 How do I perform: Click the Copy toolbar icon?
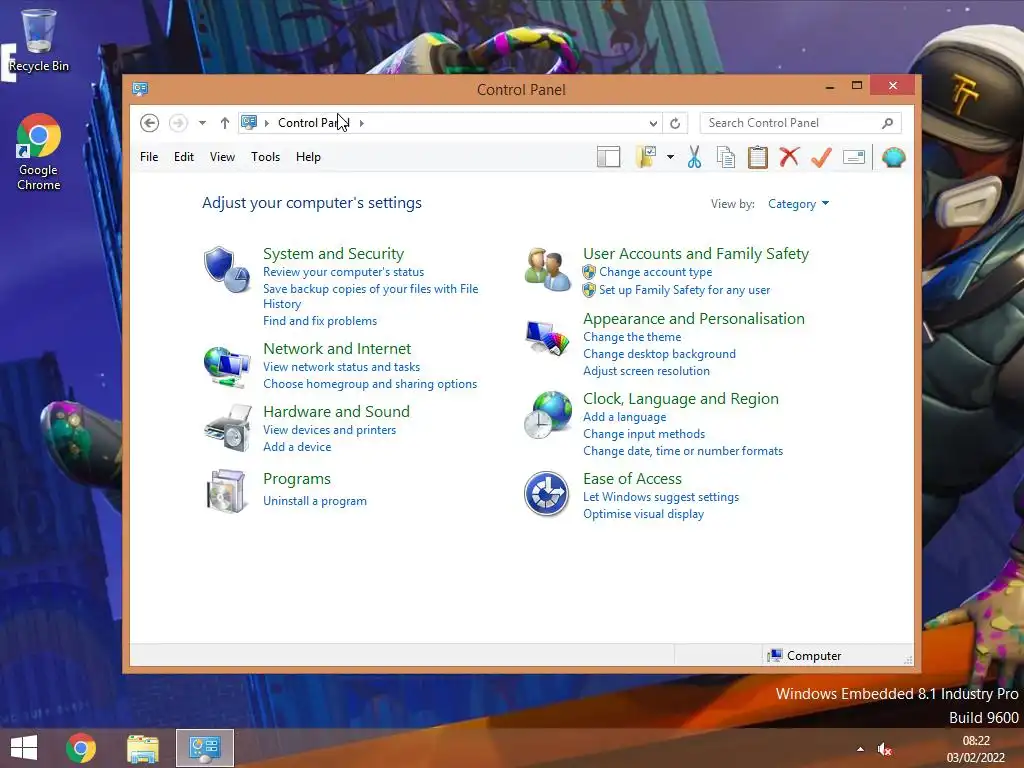(726, 157)
